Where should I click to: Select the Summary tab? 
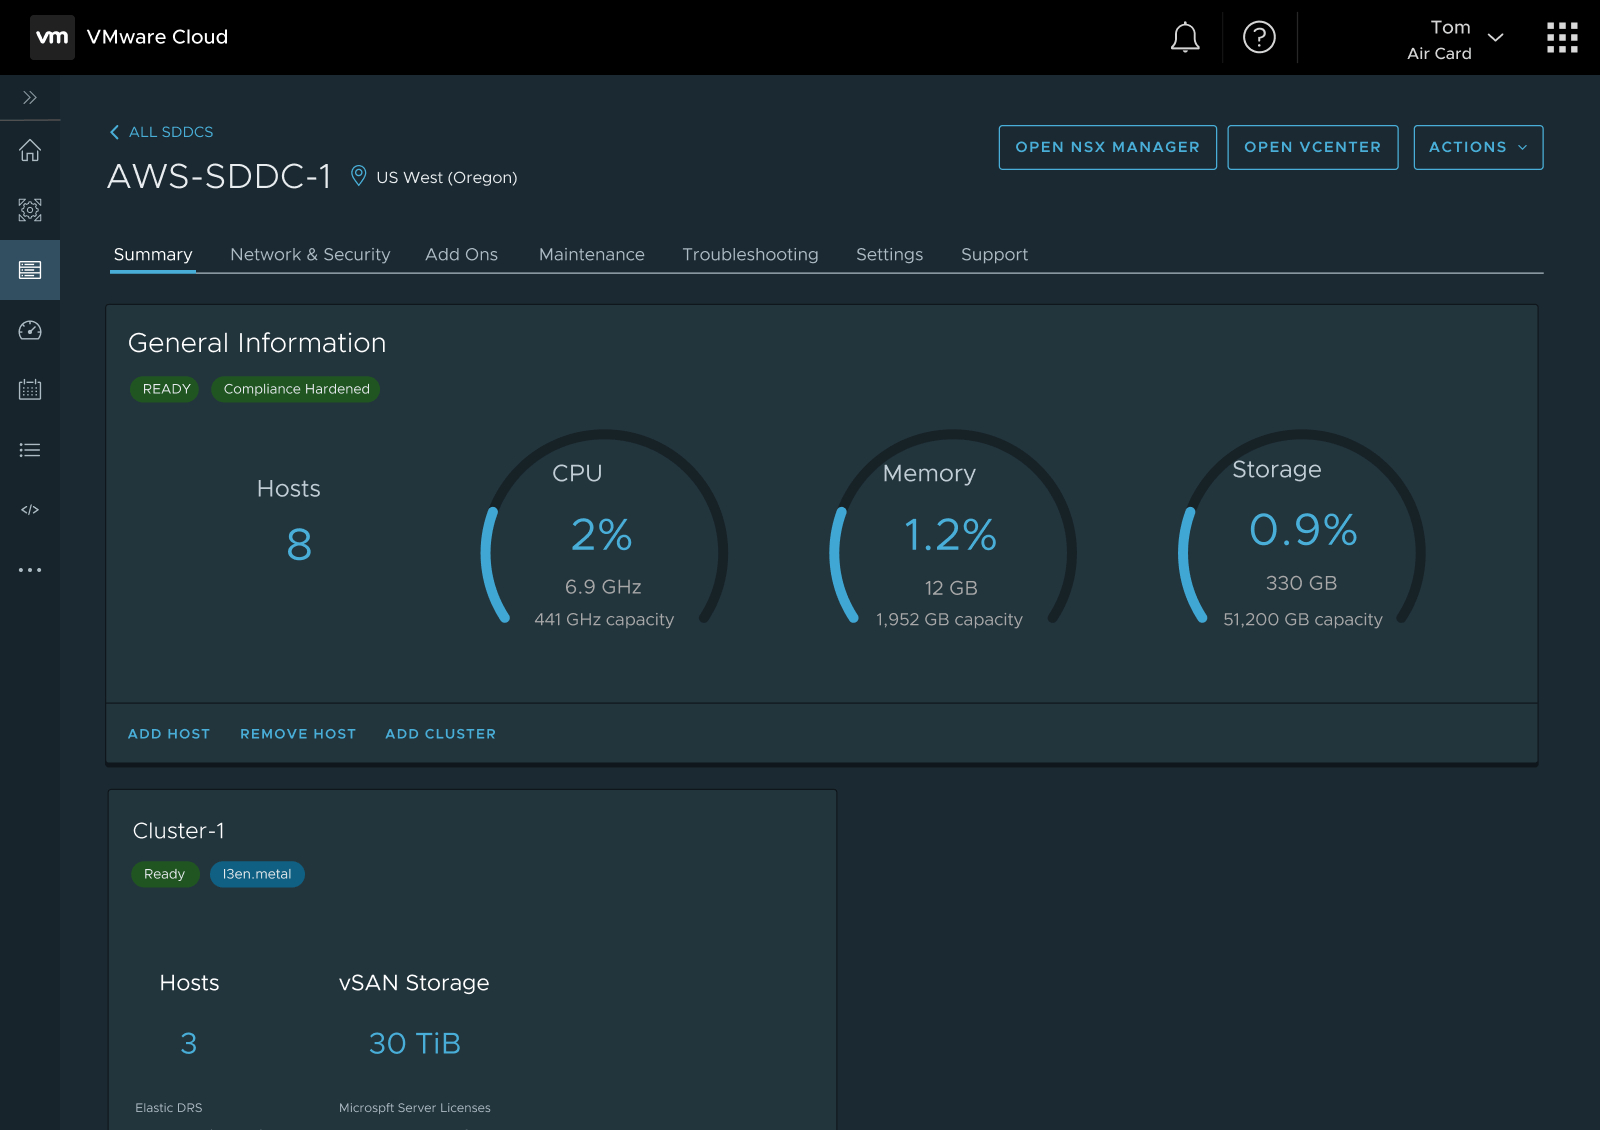coord(153,254)
